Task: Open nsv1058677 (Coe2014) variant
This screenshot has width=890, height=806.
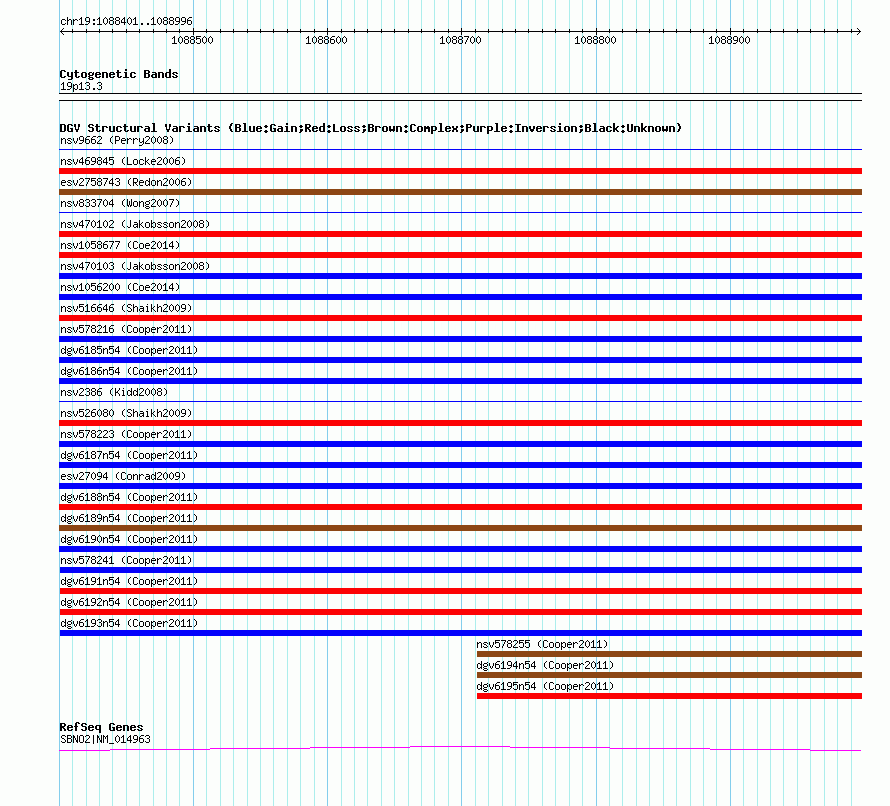Action: click(x=120, y=245)
